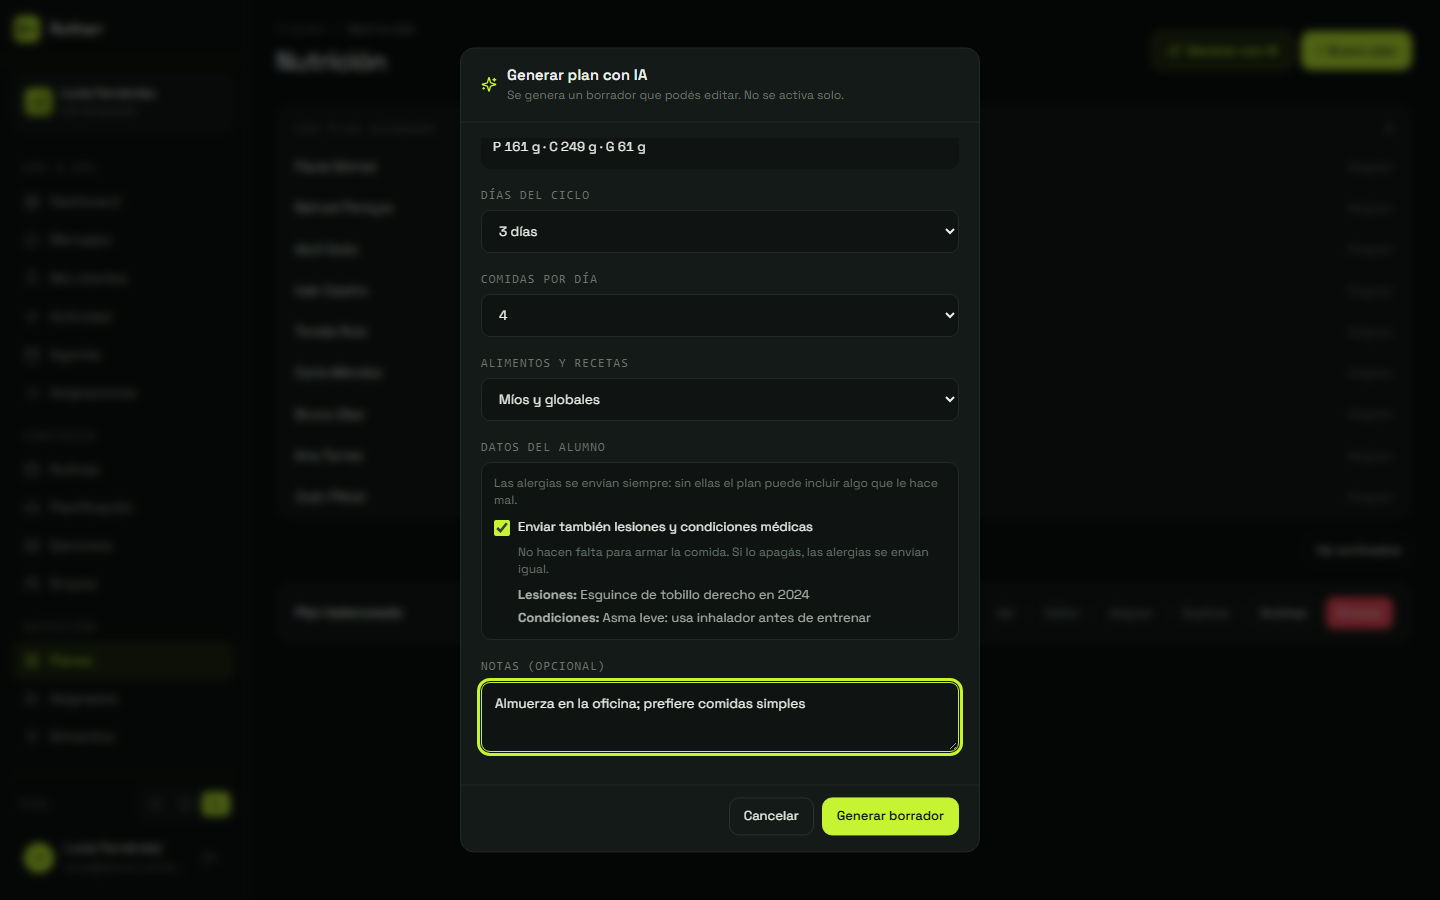The image size is (1440, 900).
Task: Open the Alimentos y recetas dropdown
Action: (x=720, y=399)
